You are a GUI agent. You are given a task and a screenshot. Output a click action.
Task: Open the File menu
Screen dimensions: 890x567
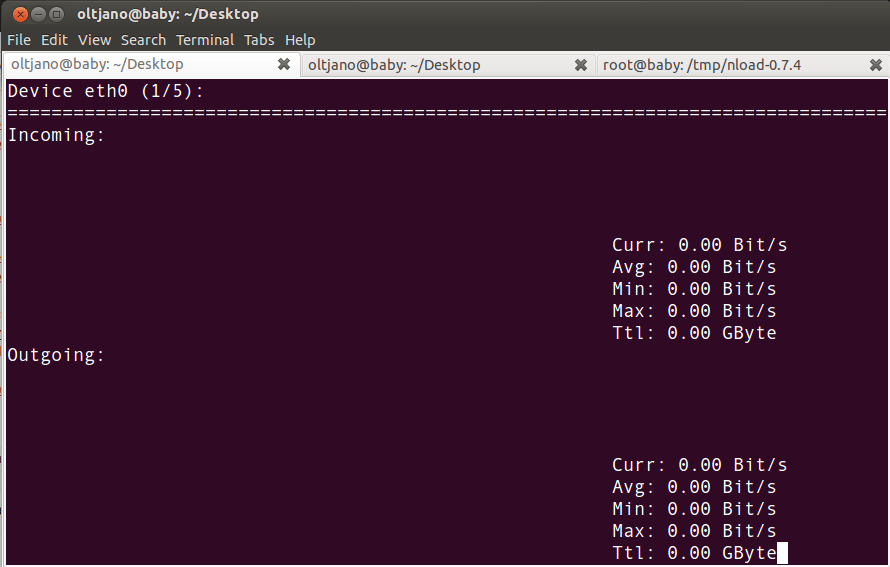pyautogui.click(x=19, y=40)
